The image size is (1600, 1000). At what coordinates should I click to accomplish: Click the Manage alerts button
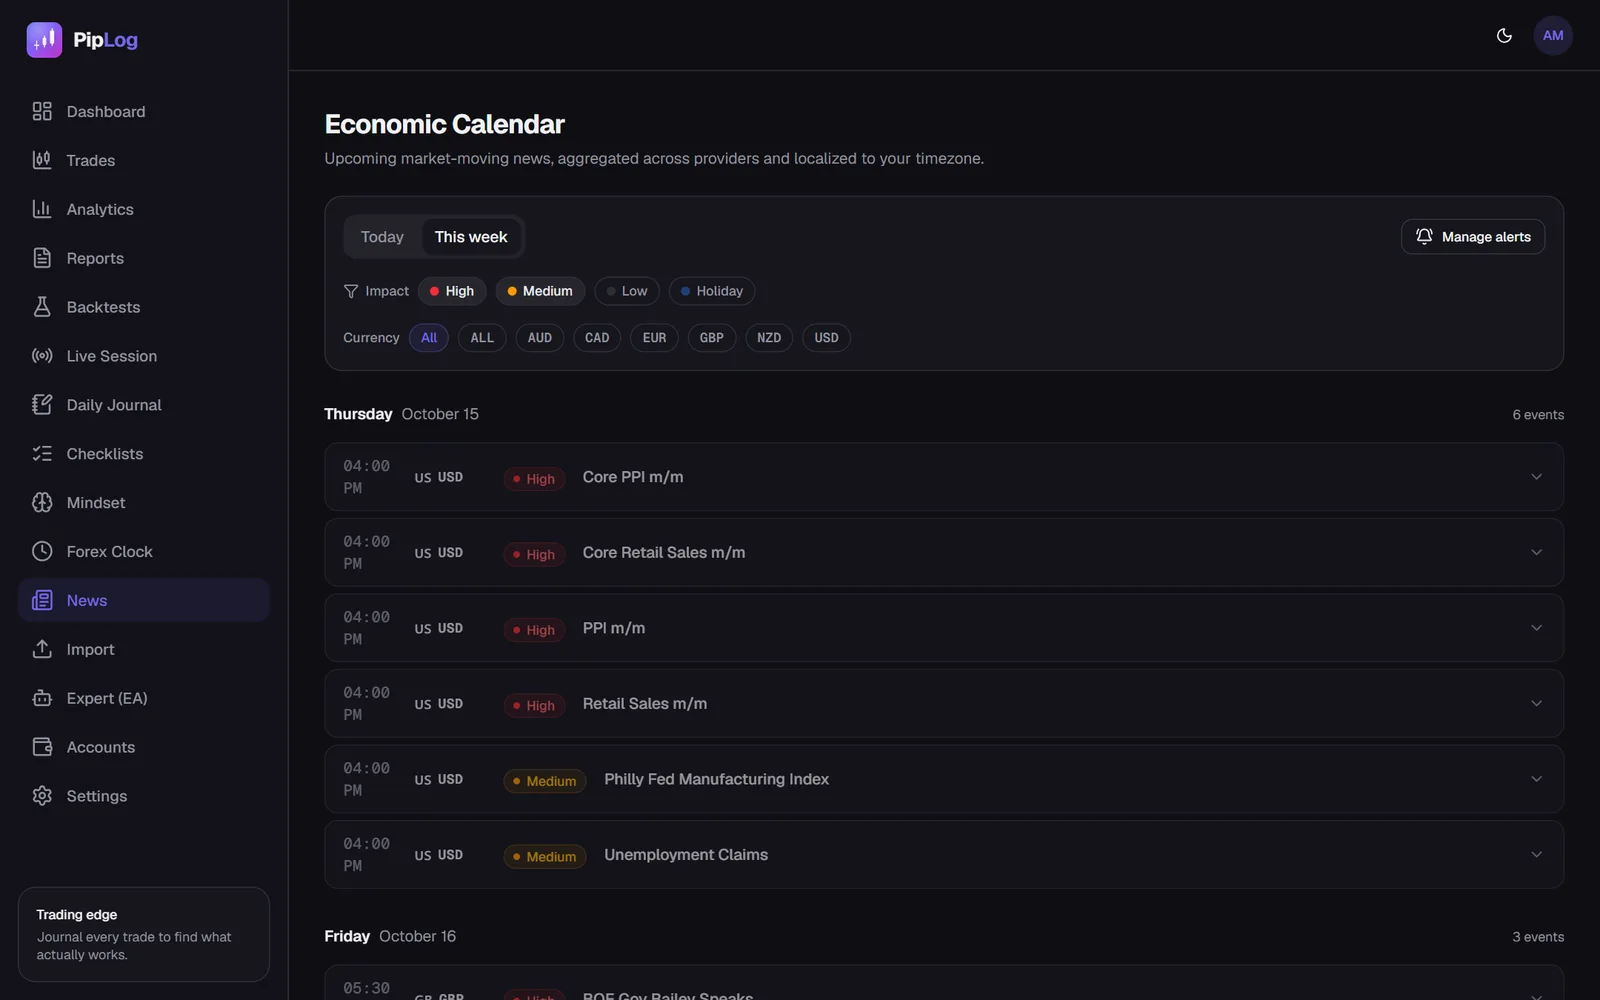(1473, 237)
